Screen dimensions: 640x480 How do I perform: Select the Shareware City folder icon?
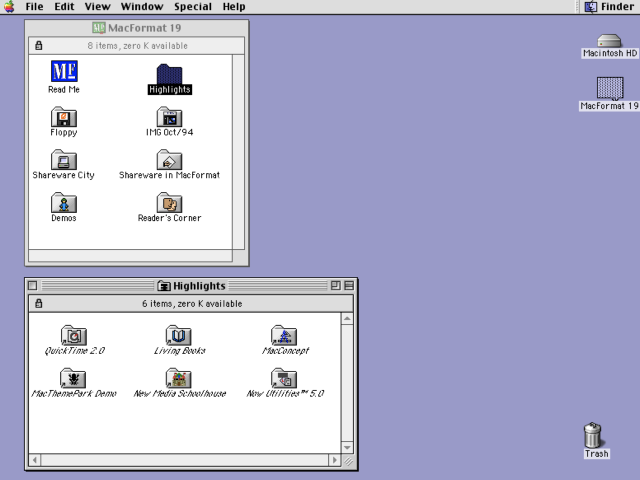click(x=64, y=160)
